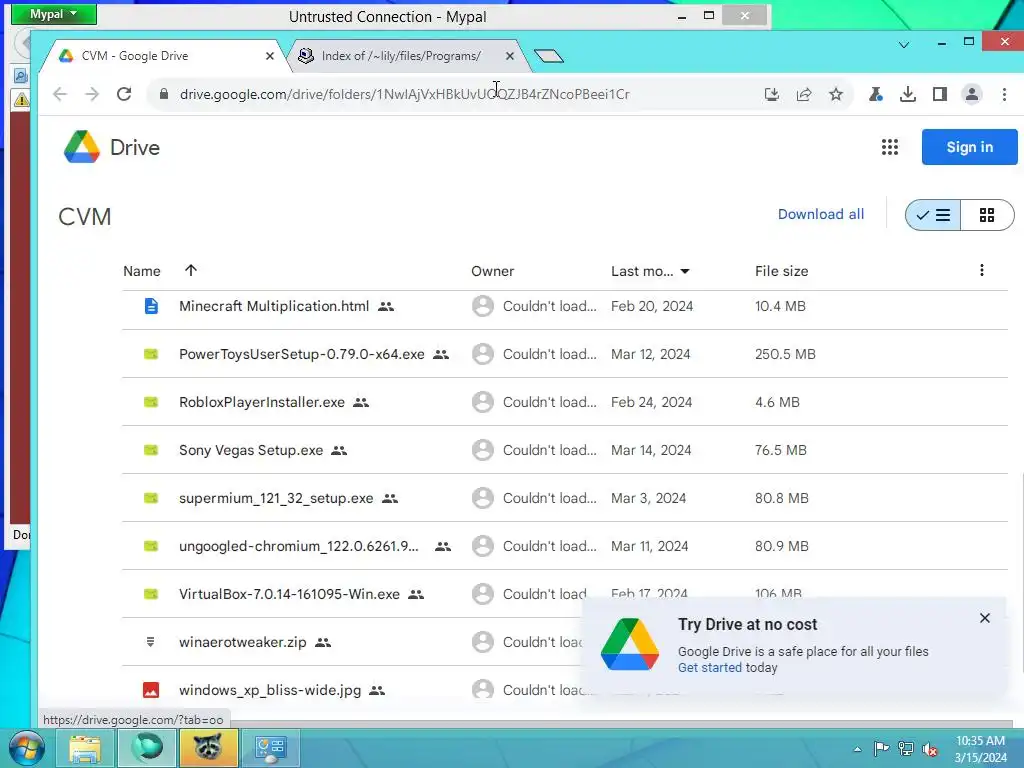Click the File size column header
Image resolution: width=1024 pixels, height=768 pixels.
click(782, 271)
